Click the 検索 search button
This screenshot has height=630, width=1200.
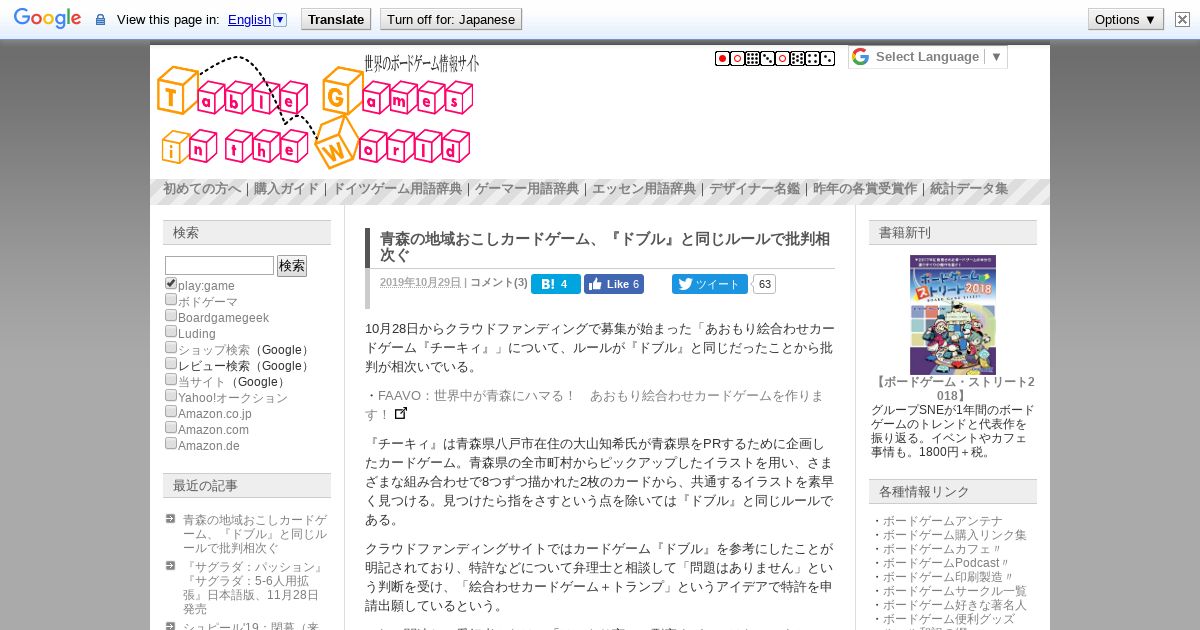click(292, 266)
